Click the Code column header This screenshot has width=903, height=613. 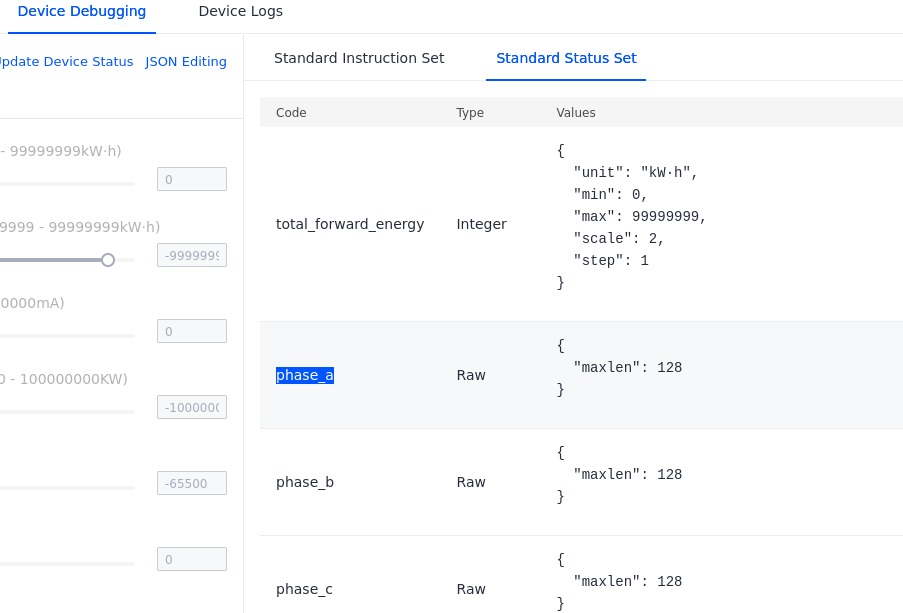[x=291, y=113]
